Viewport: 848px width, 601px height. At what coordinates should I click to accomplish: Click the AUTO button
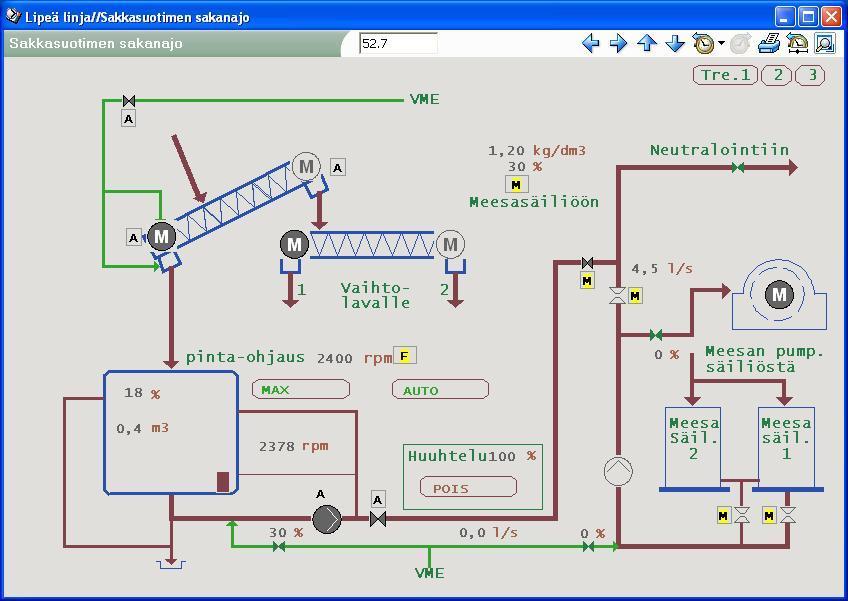click(x=440, y=389)
